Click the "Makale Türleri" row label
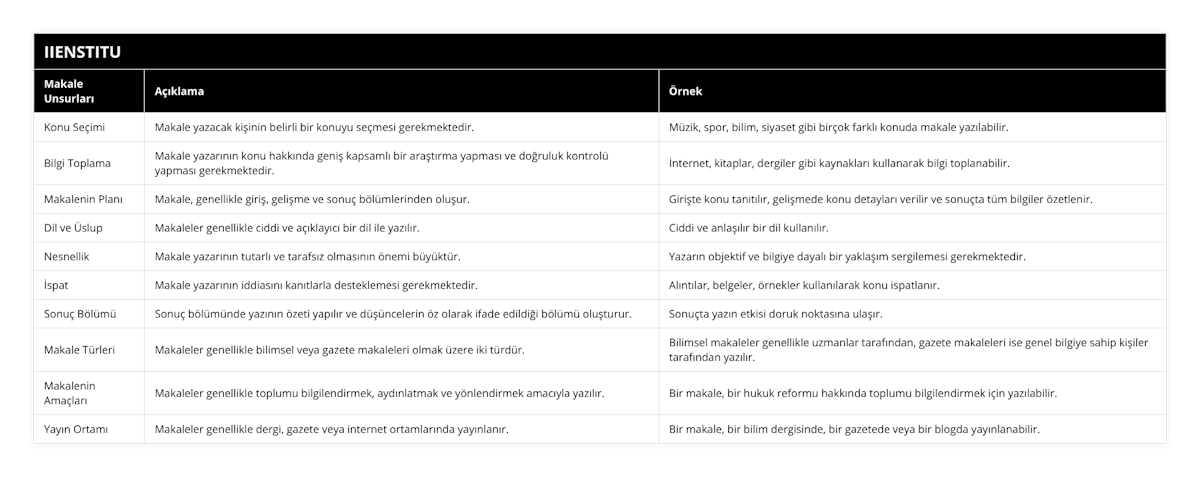1200x477 pixels. point(80,349)
